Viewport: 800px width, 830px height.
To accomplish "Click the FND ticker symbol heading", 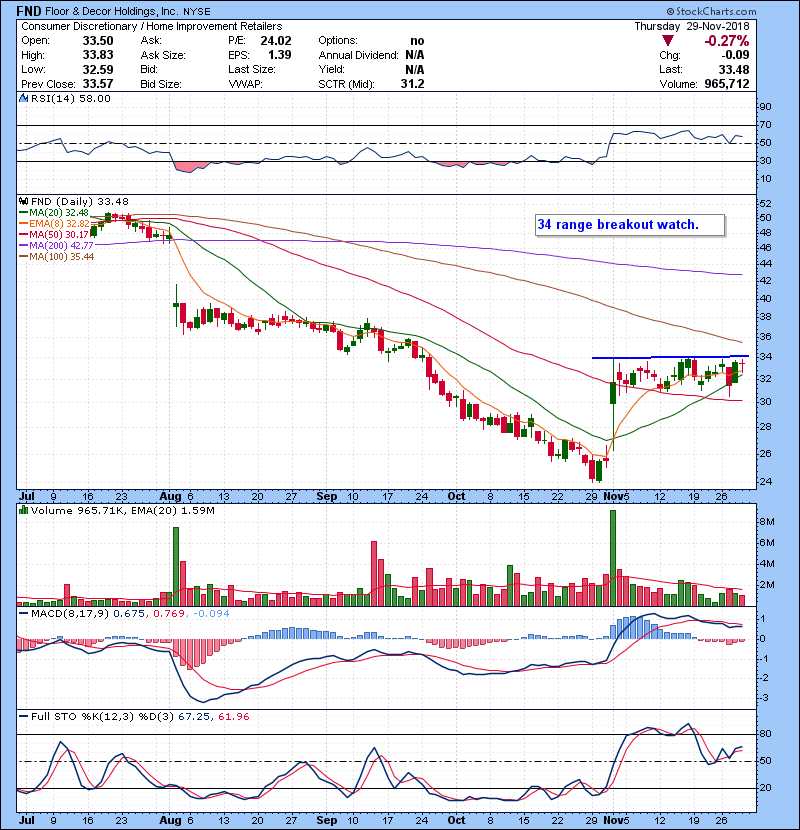I will click(29, 11).
